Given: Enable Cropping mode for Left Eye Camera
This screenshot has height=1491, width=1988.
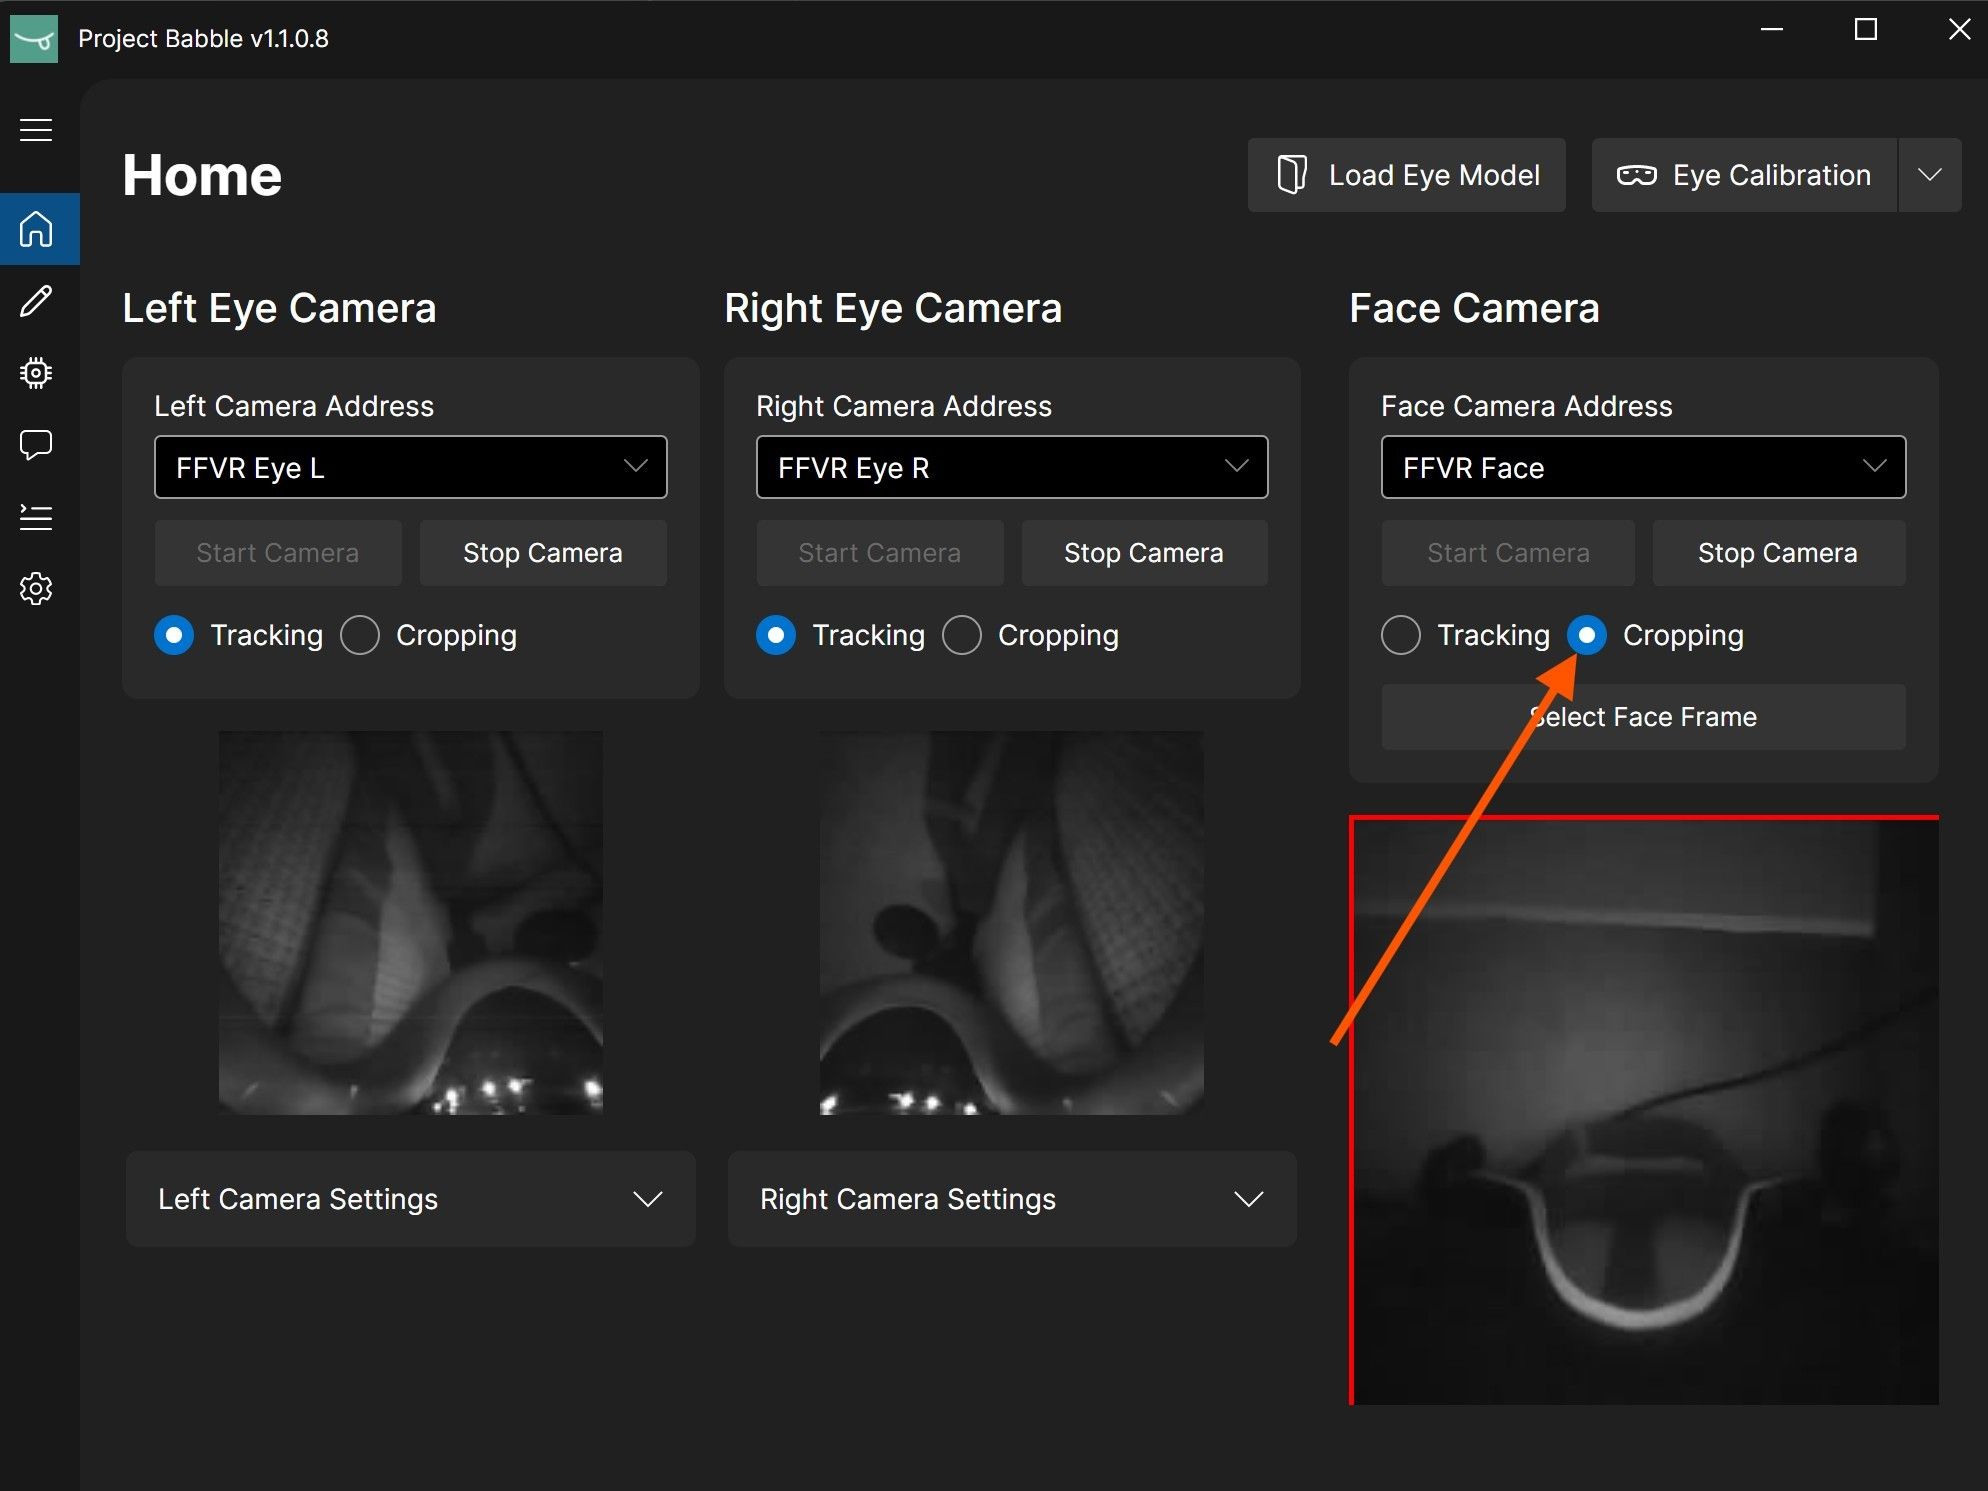Looking at the screenshot, I should (x=360, y=635).
